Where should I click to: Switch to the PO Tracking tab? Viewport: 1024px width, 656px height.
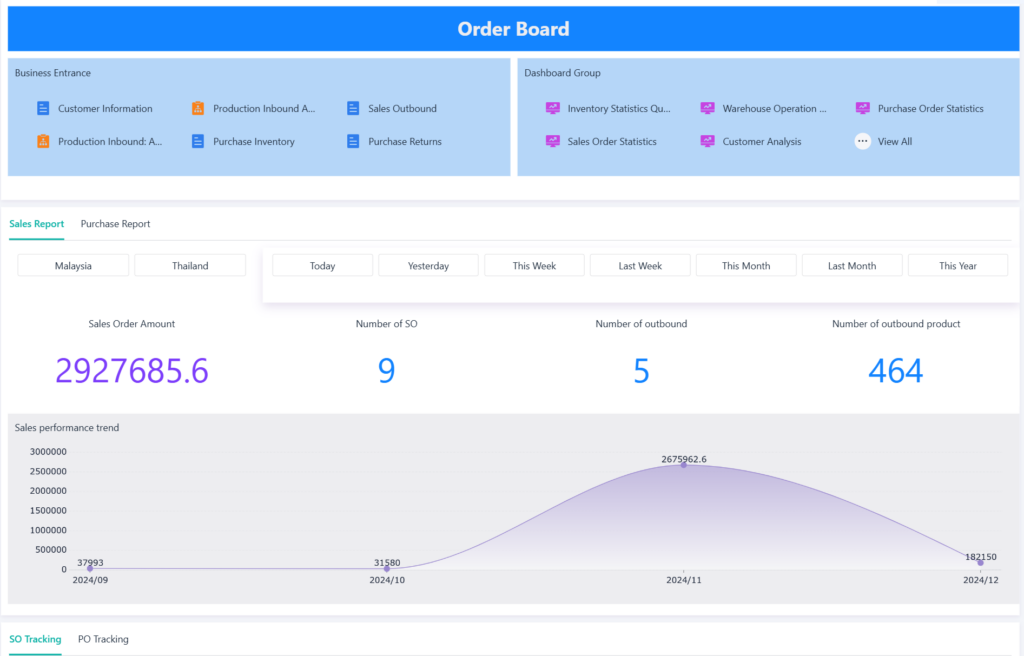[x=103, y=639]
